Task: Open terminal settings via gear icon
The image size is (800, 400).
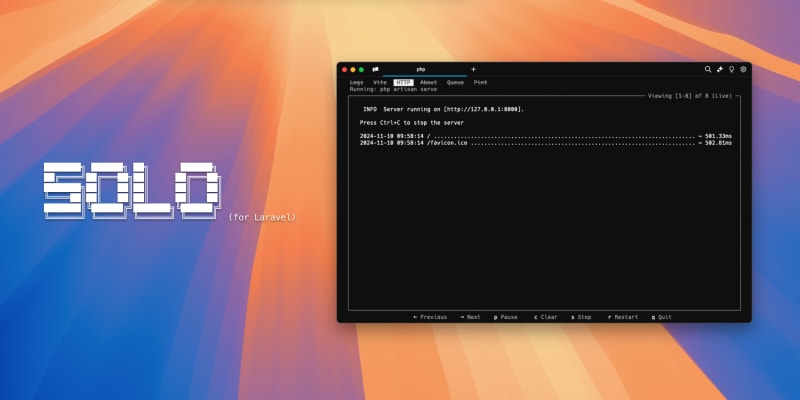Action: click(x=743, y=69)
